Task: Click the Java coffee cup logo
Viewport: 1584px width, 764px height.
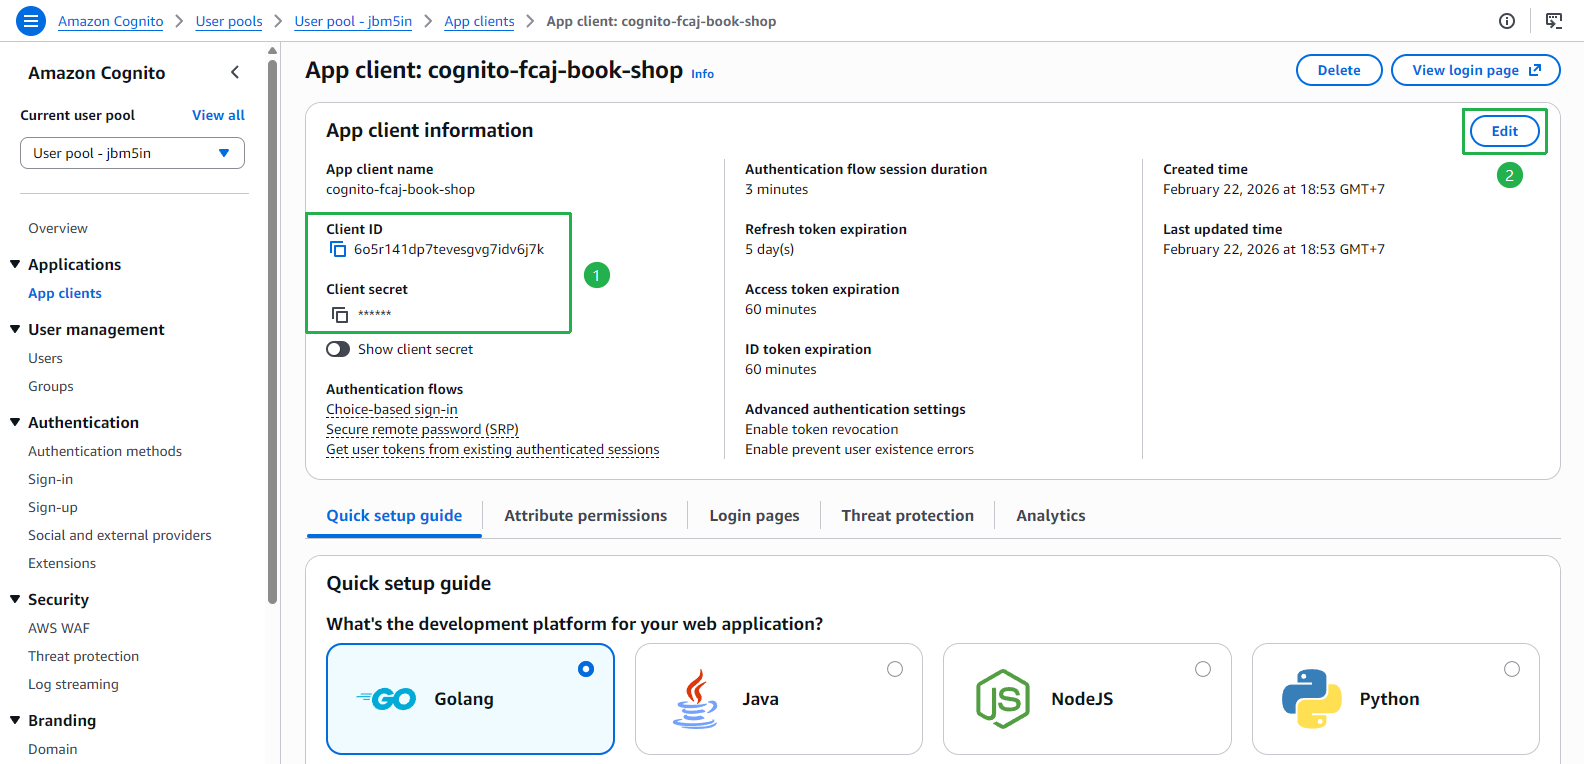Action: coord(696,699)
